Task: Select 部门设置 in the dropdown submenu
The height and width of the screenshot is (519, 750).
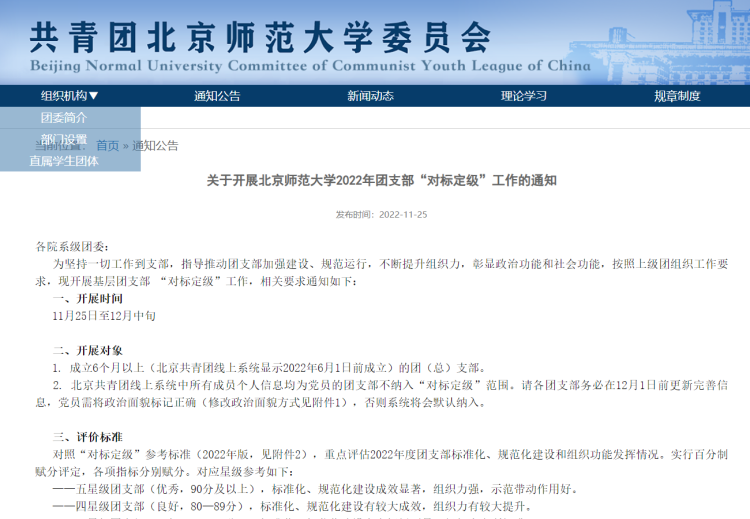Action: point(64,139)
